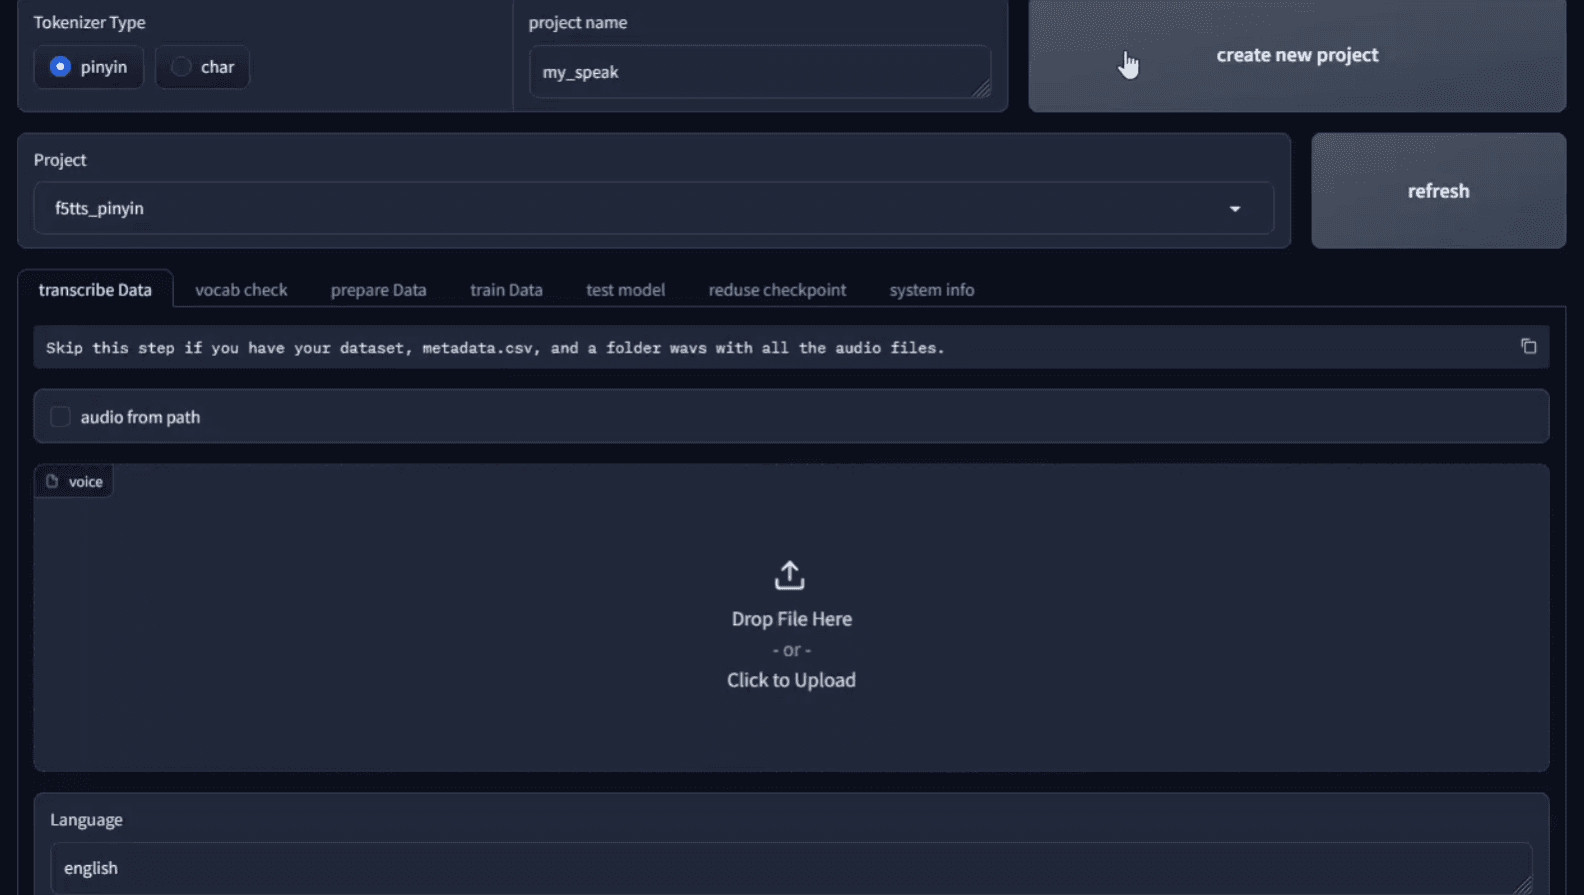
Task: Select the char tokenizer option
Action: [181, 67]
